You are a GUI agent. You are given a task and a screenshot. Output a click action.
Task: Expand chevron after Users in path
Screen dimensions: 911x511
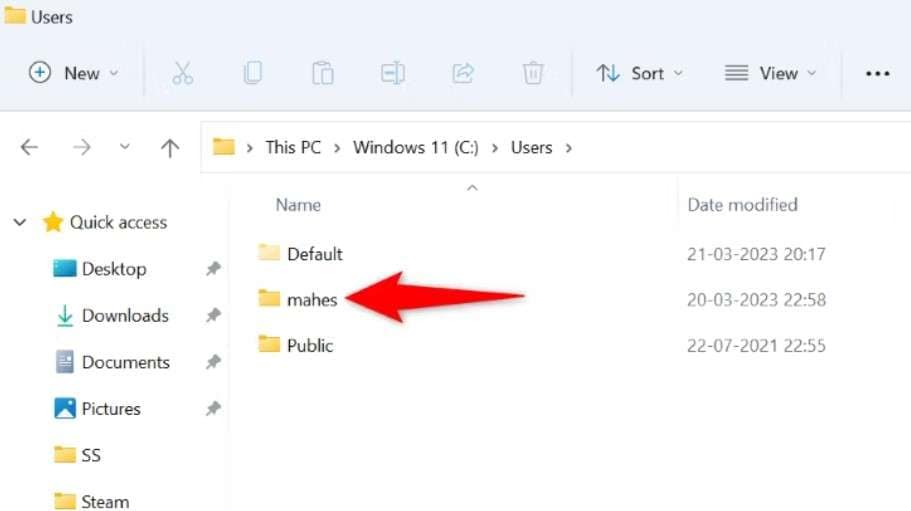click(x=569, y=148)
